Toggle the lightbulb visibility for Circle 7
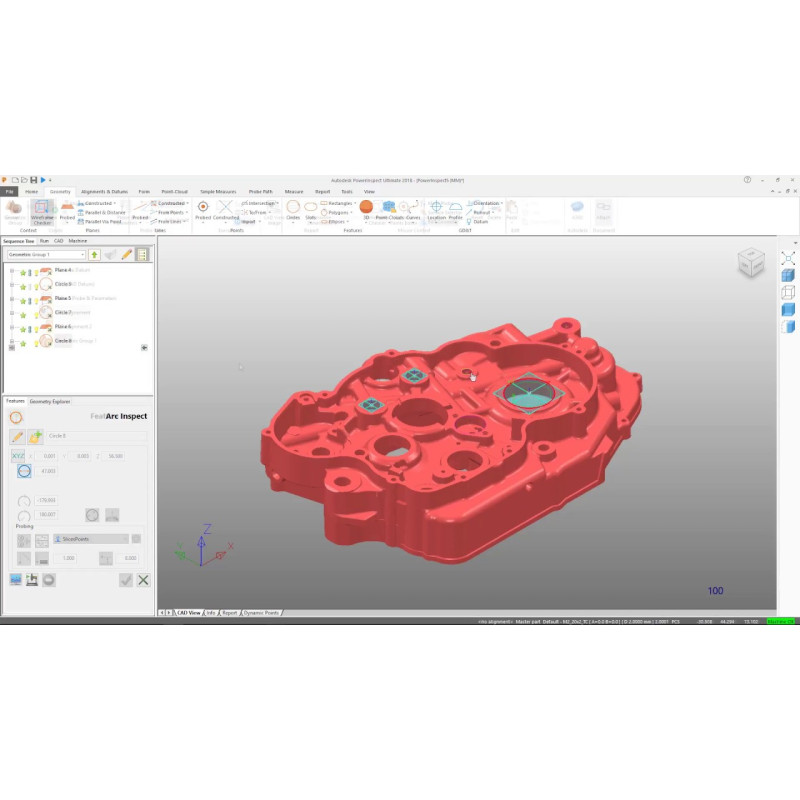This screenshot has width=800, height=800. (36, 313)
